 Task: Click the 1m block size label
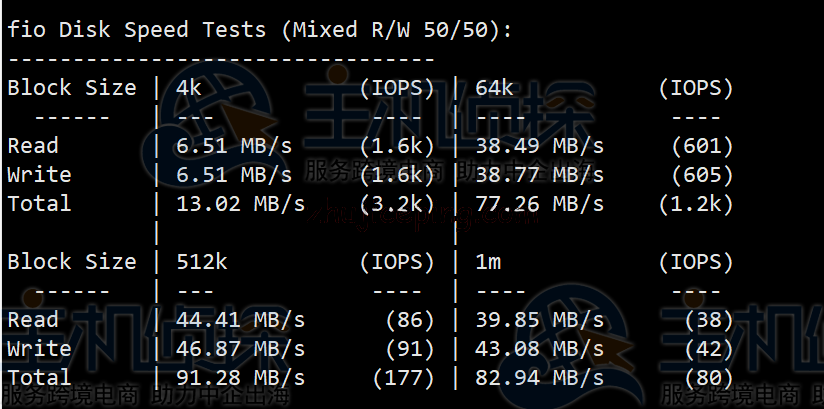pyautogui.click(x=488, y=261)
